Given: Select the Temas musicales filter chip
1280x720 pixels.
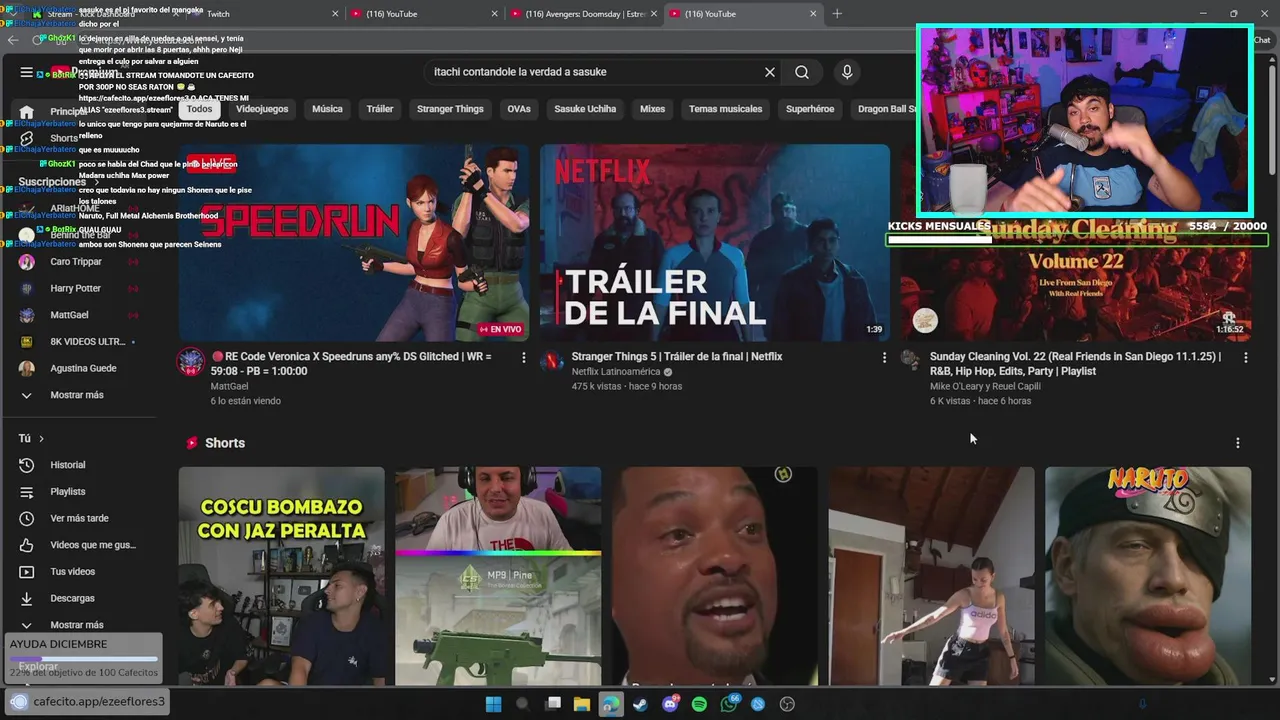Looking at the screenshot, I should (x=725, y=109).
